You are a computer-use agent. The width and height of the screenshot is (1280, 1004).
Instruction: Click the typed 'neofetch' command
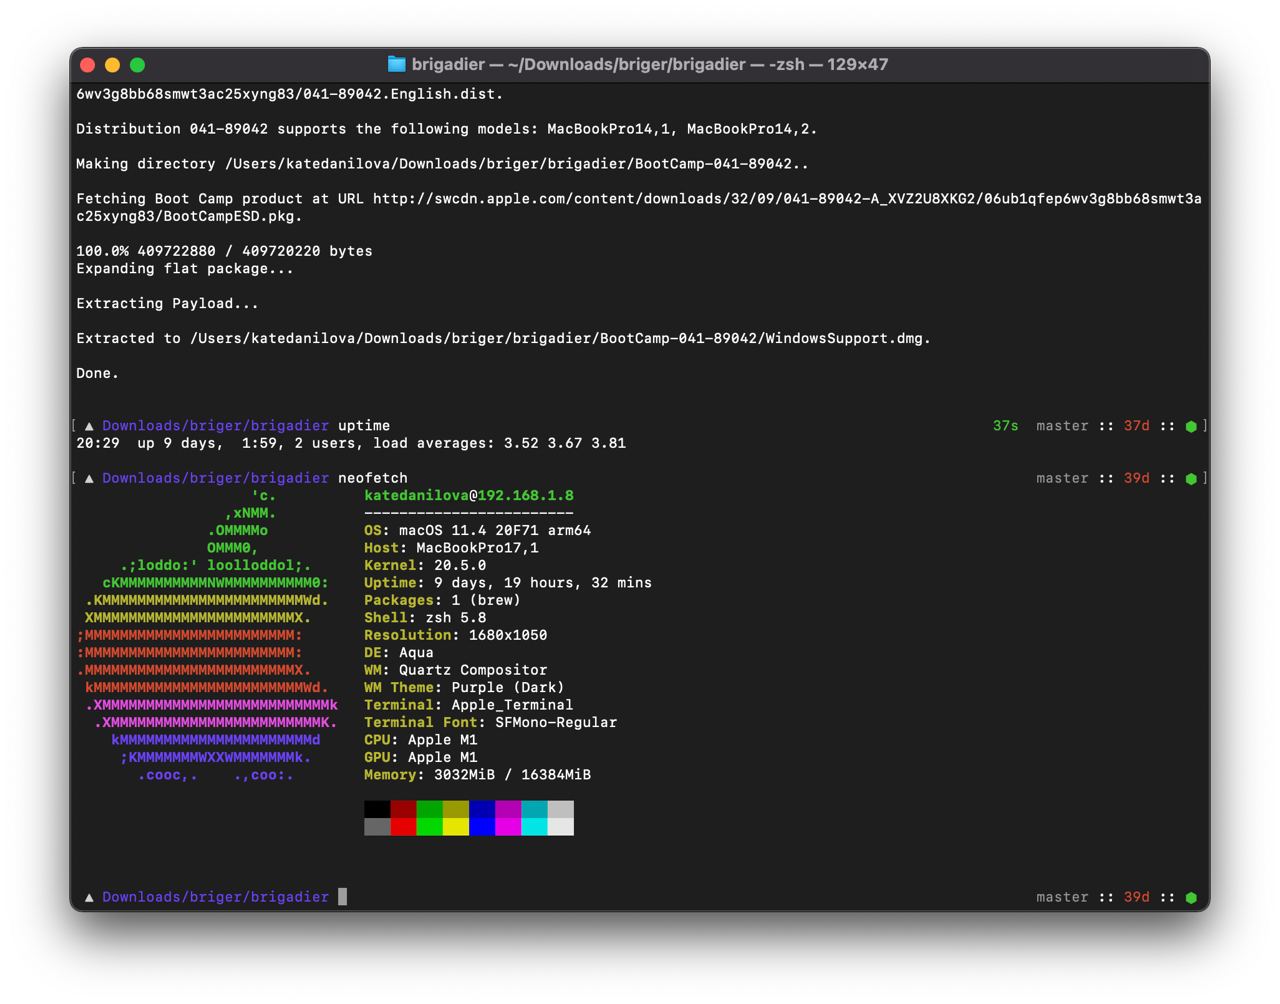coord(373,478)
